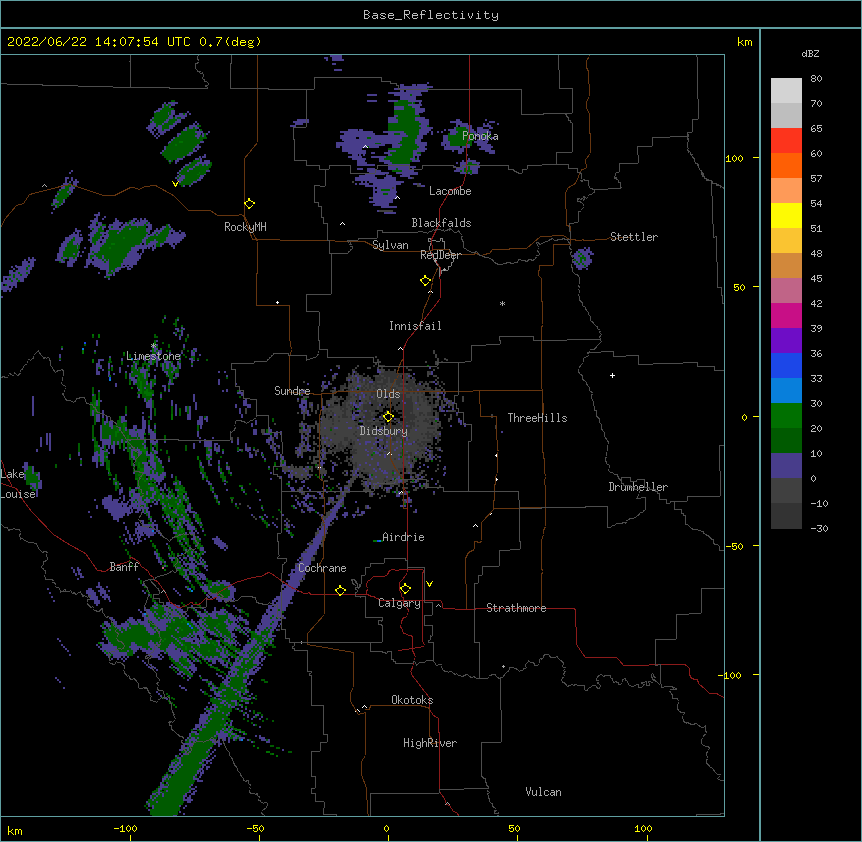Pick the magenta 42-39 dBZ legend swatch
This screenshot has width=862, height=842.
[x=786, y=315]
